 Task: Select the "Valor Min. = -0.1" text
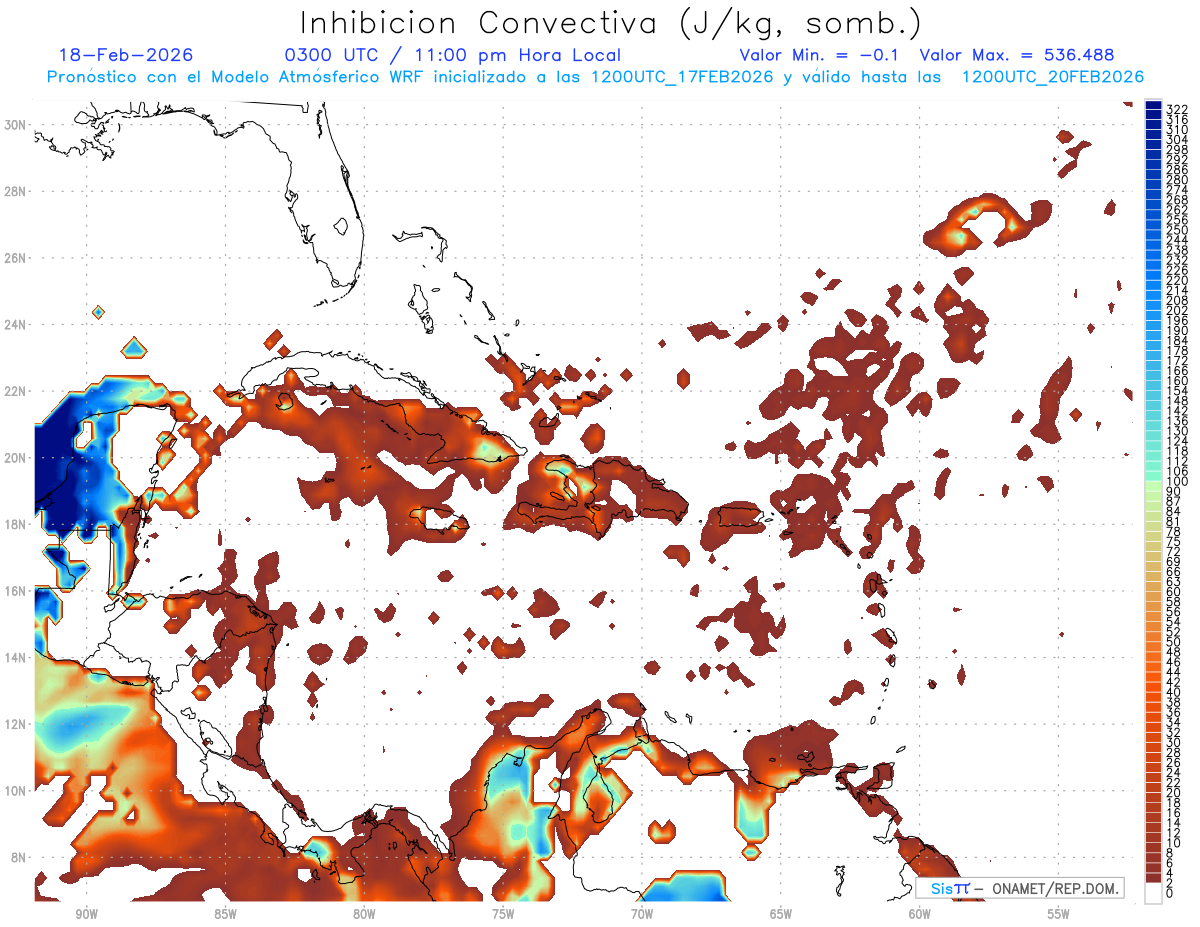point(820,55)
